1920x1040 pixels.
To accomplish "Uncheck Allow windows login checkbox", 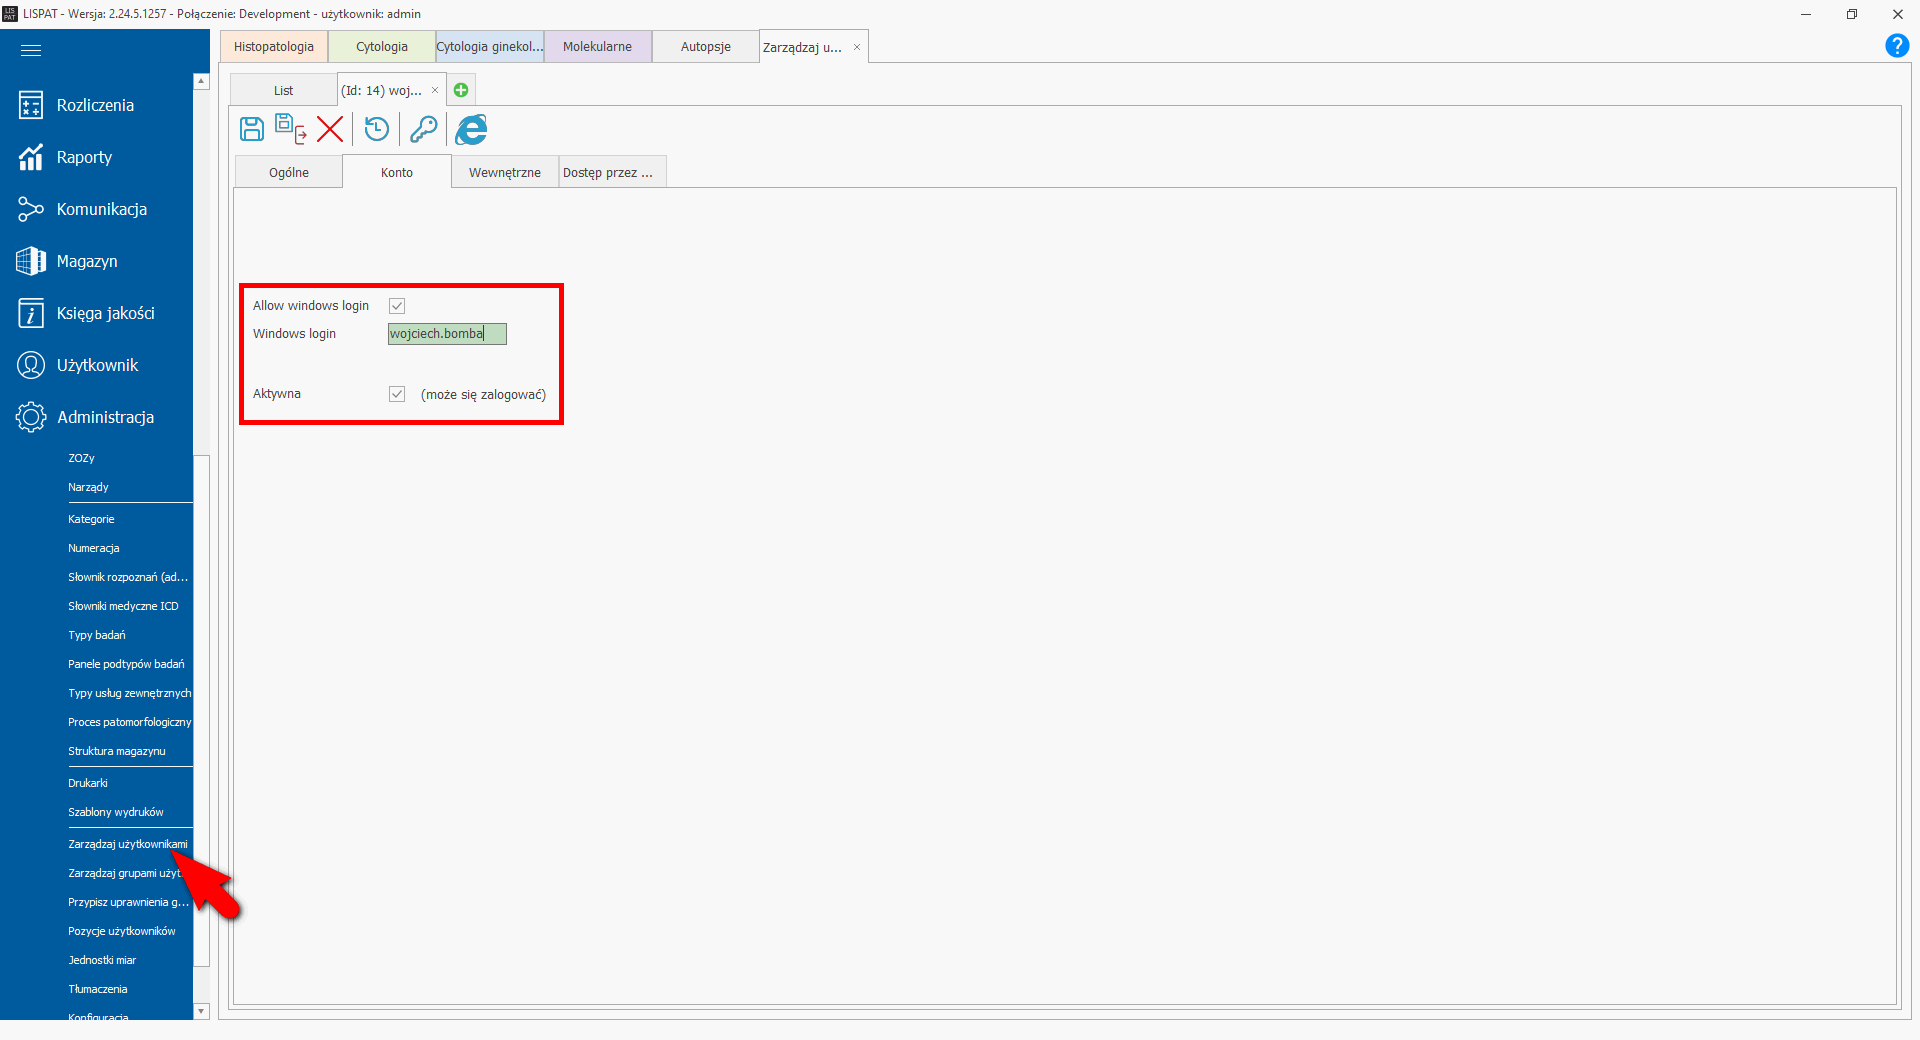I will pyautogui.click(x=397, y=306).
